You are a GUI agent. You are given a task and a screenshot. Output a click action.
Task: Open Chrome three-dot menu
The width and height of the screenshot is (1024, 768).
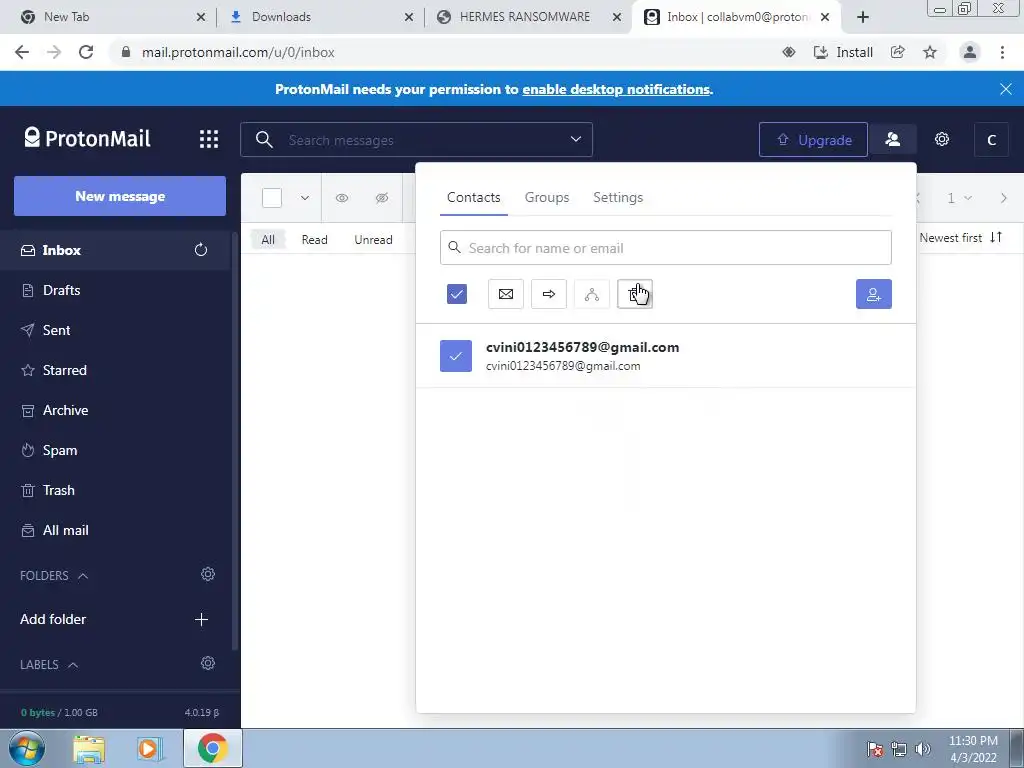pyautogui.click(x=1002, y=52)
